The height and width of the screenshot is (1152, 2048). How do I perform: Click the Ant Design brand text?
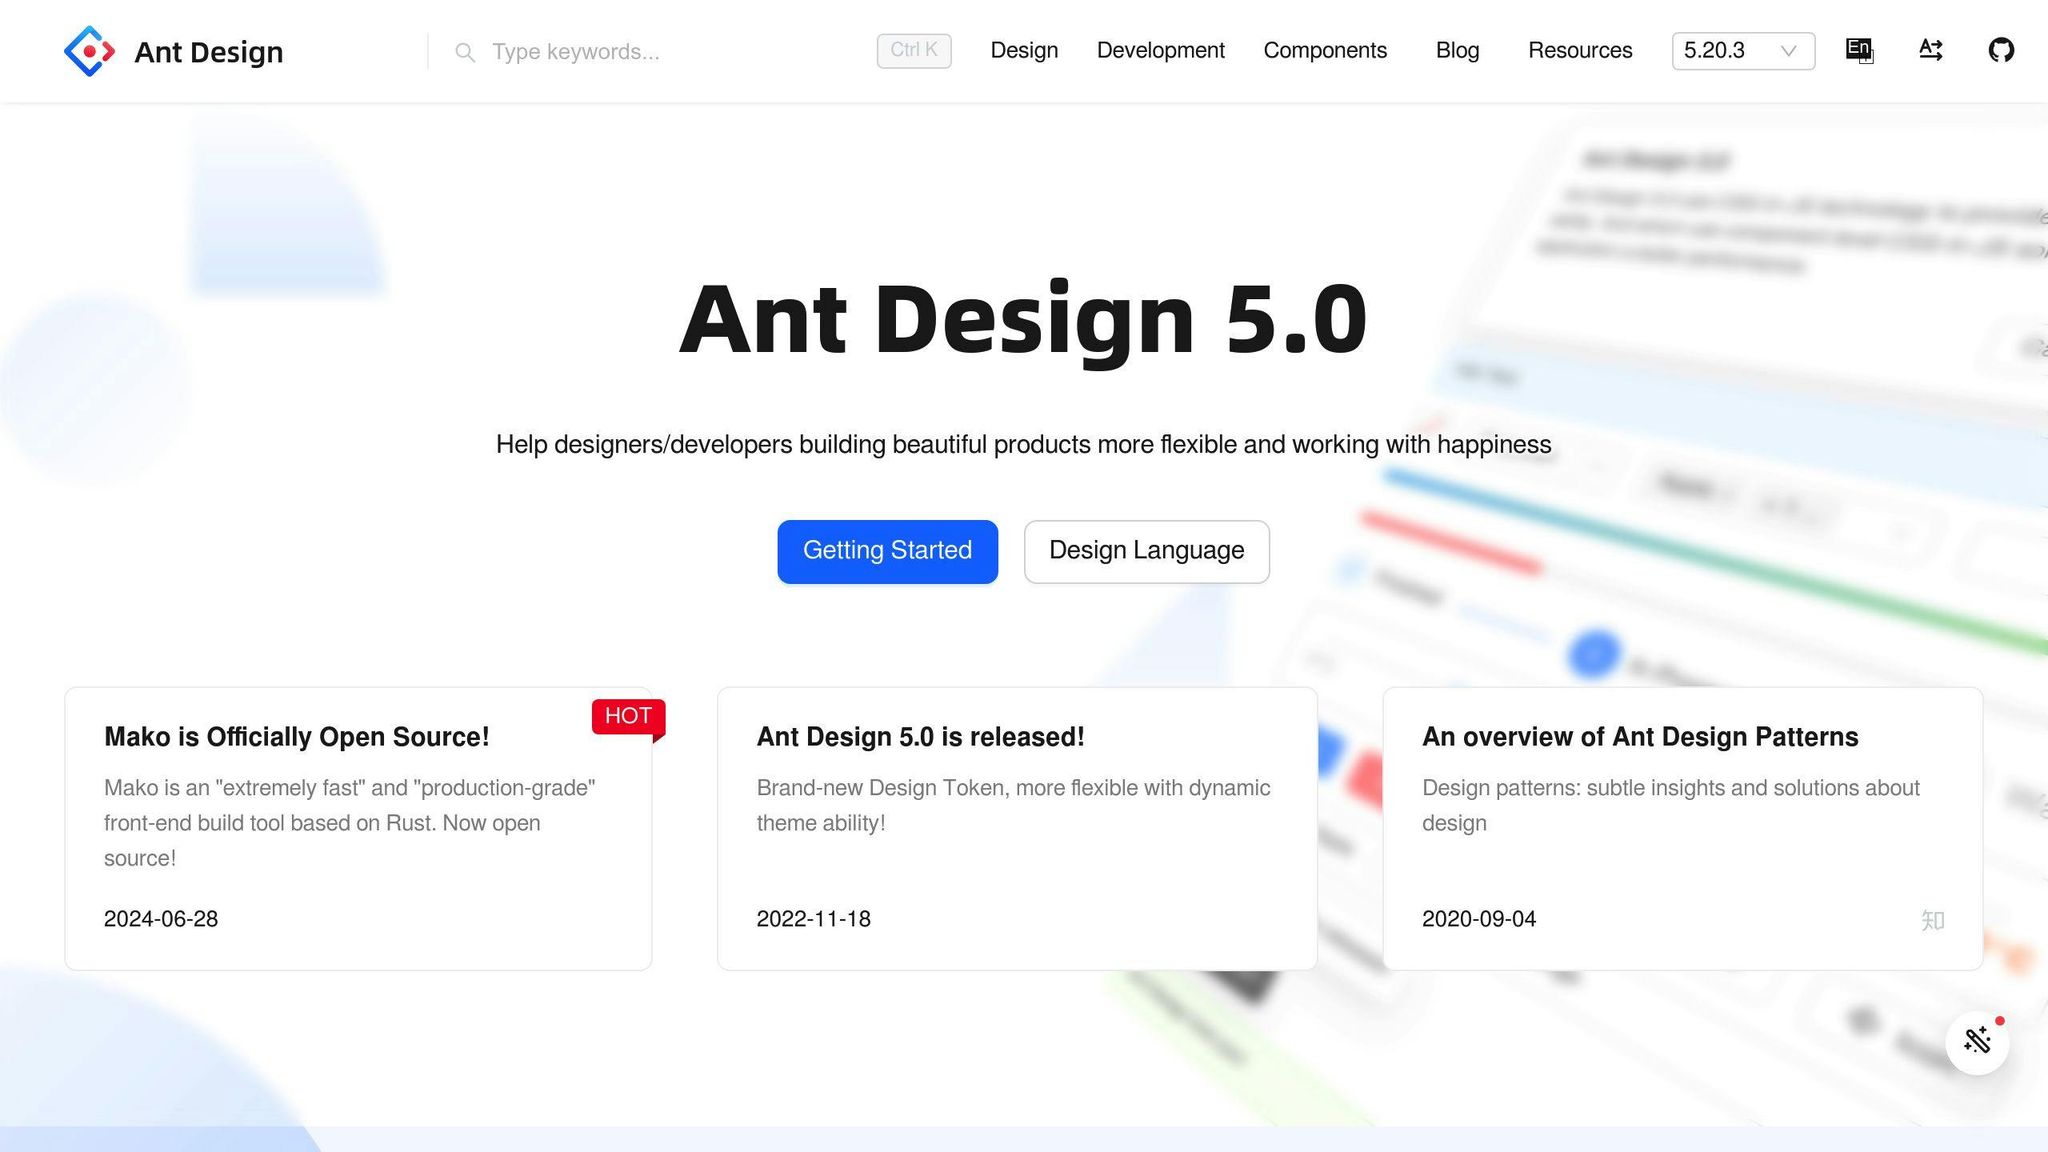(208, 52)
